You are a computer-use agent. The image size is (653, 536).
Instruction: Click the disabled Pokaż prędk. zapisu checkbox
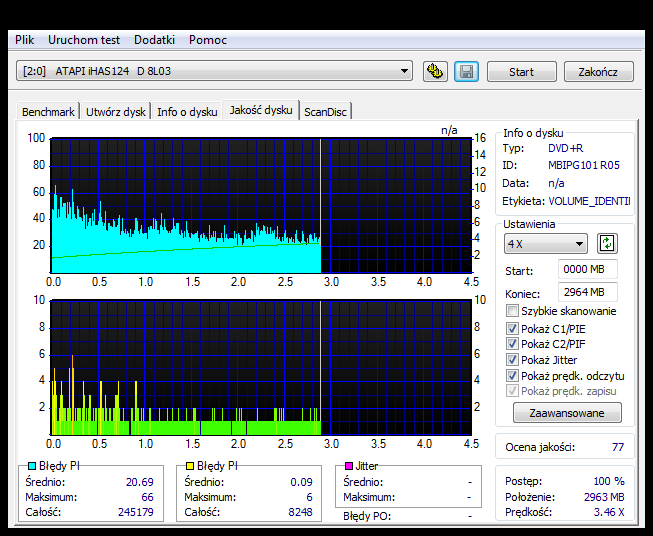[512, 391]
